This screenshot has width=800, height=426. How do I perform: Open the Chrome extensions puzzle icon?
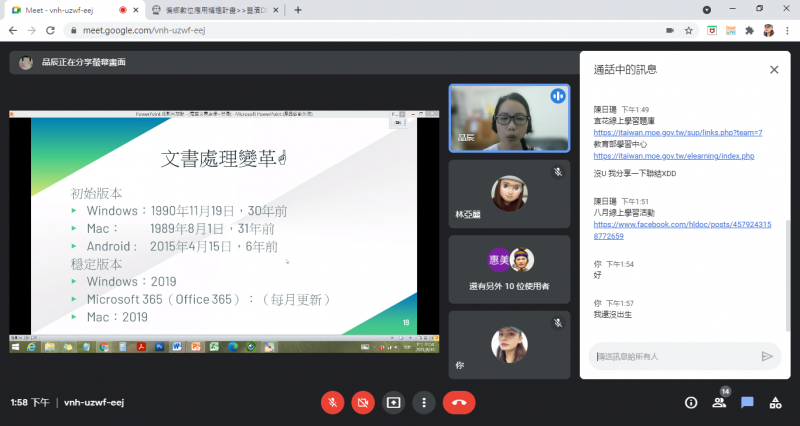(x=749, y=30)
